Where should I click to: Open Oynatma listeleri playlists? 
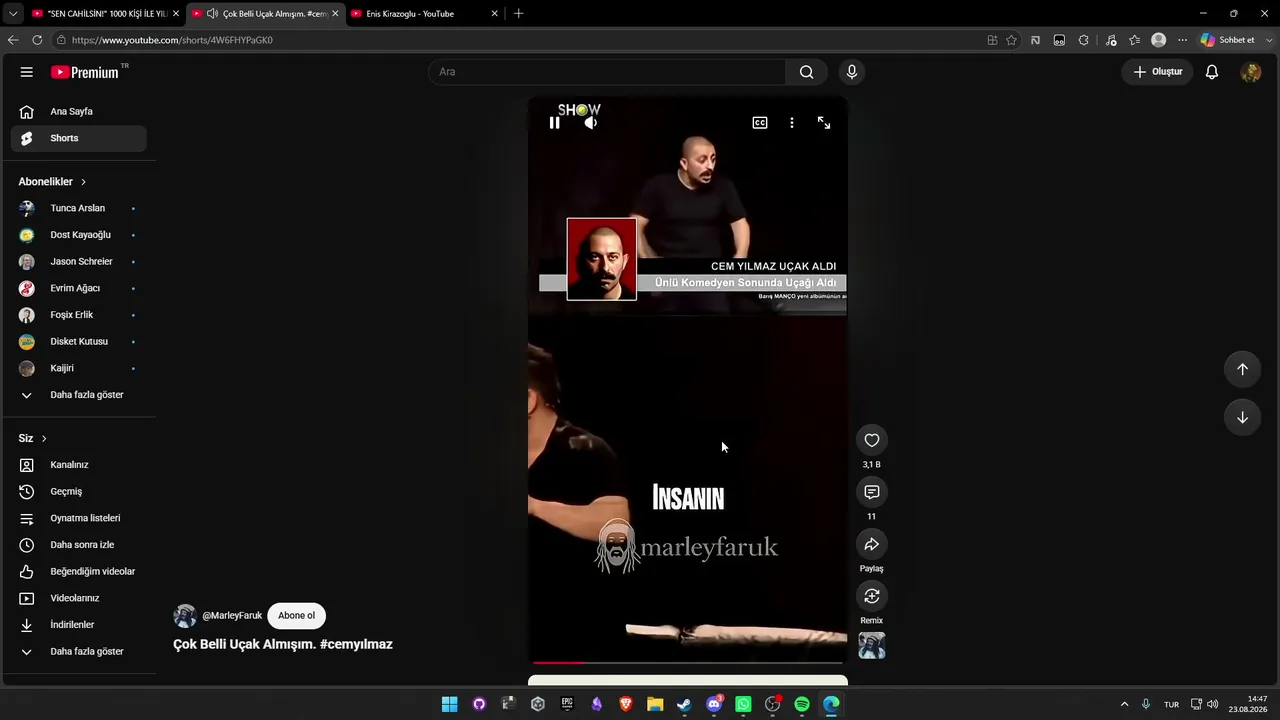[79, 518]
